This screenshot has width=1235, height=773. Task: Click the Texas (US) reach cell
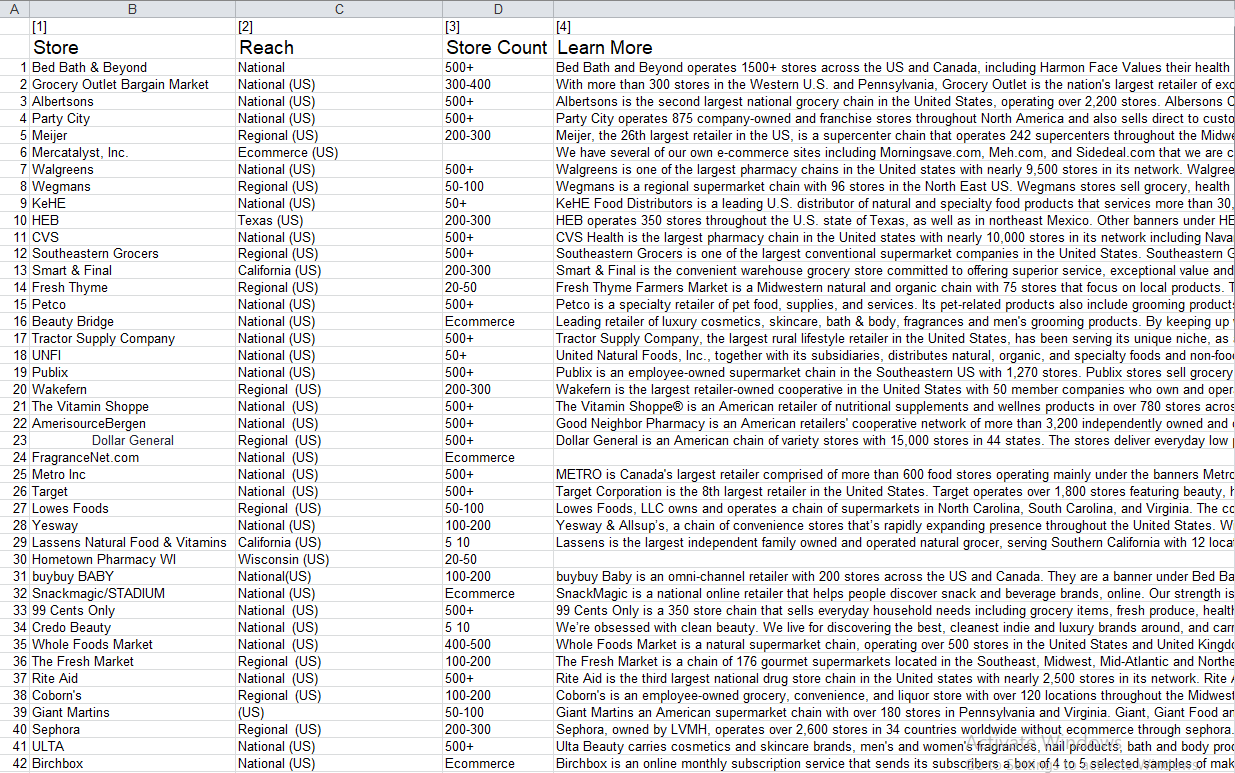coord(339,221)
